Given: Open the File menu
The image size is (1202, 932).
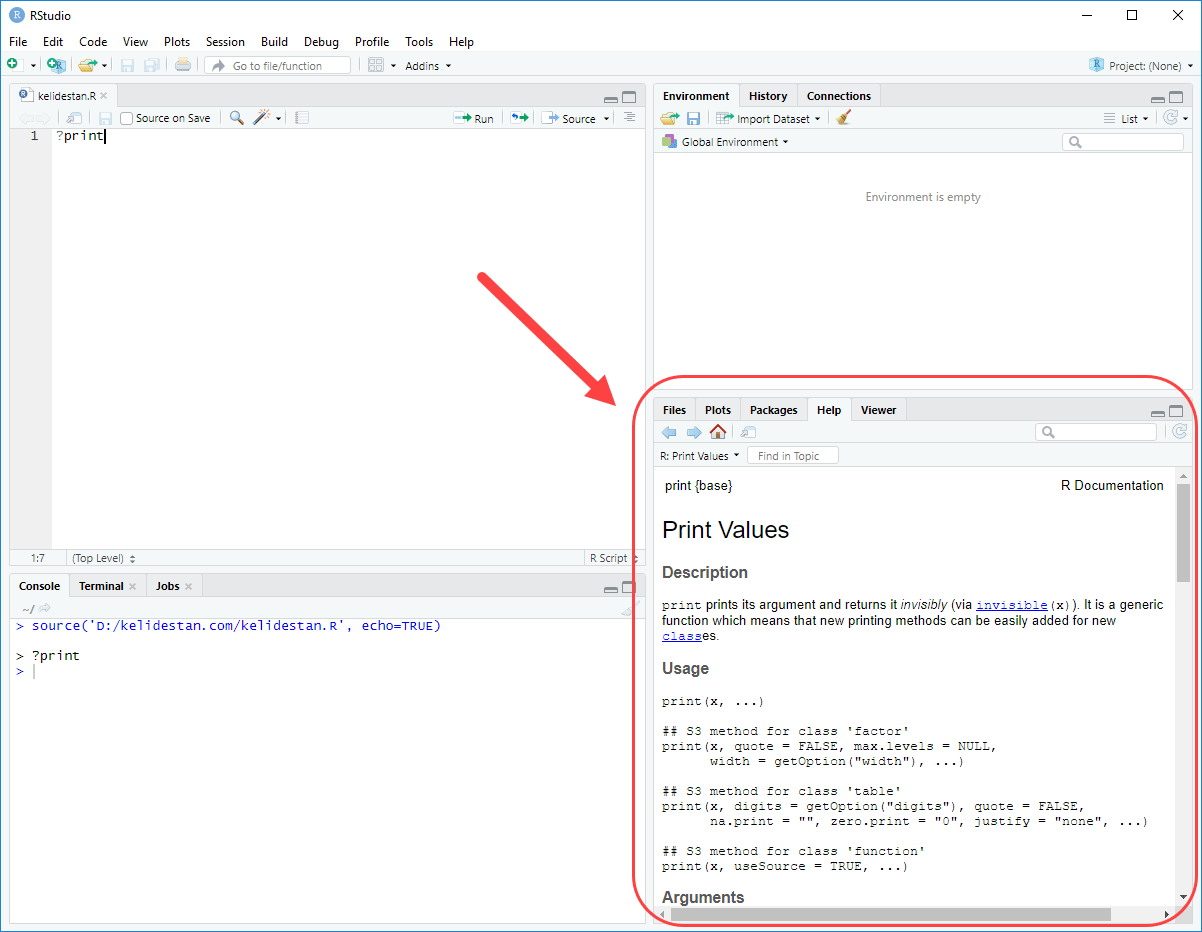Looking at the screenshot, I should [18, 42].
